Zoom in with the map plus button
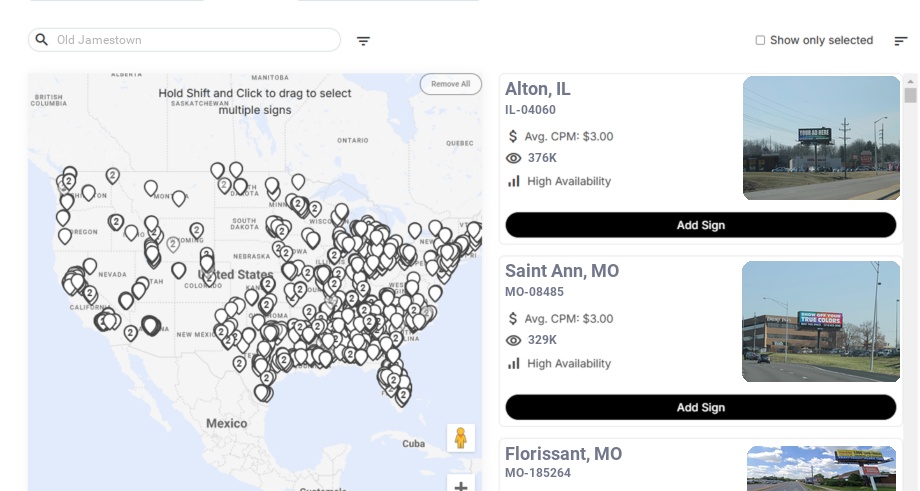Image resolution: width=920 pixels, height=491 pixels. click(461, 485)
